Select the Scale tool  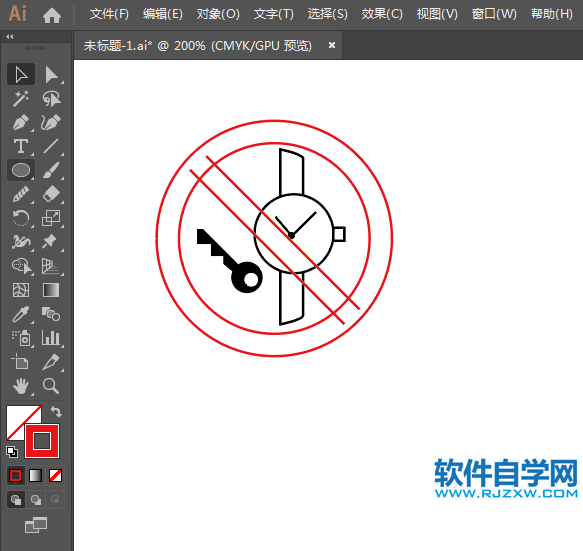tap(51, 218)
